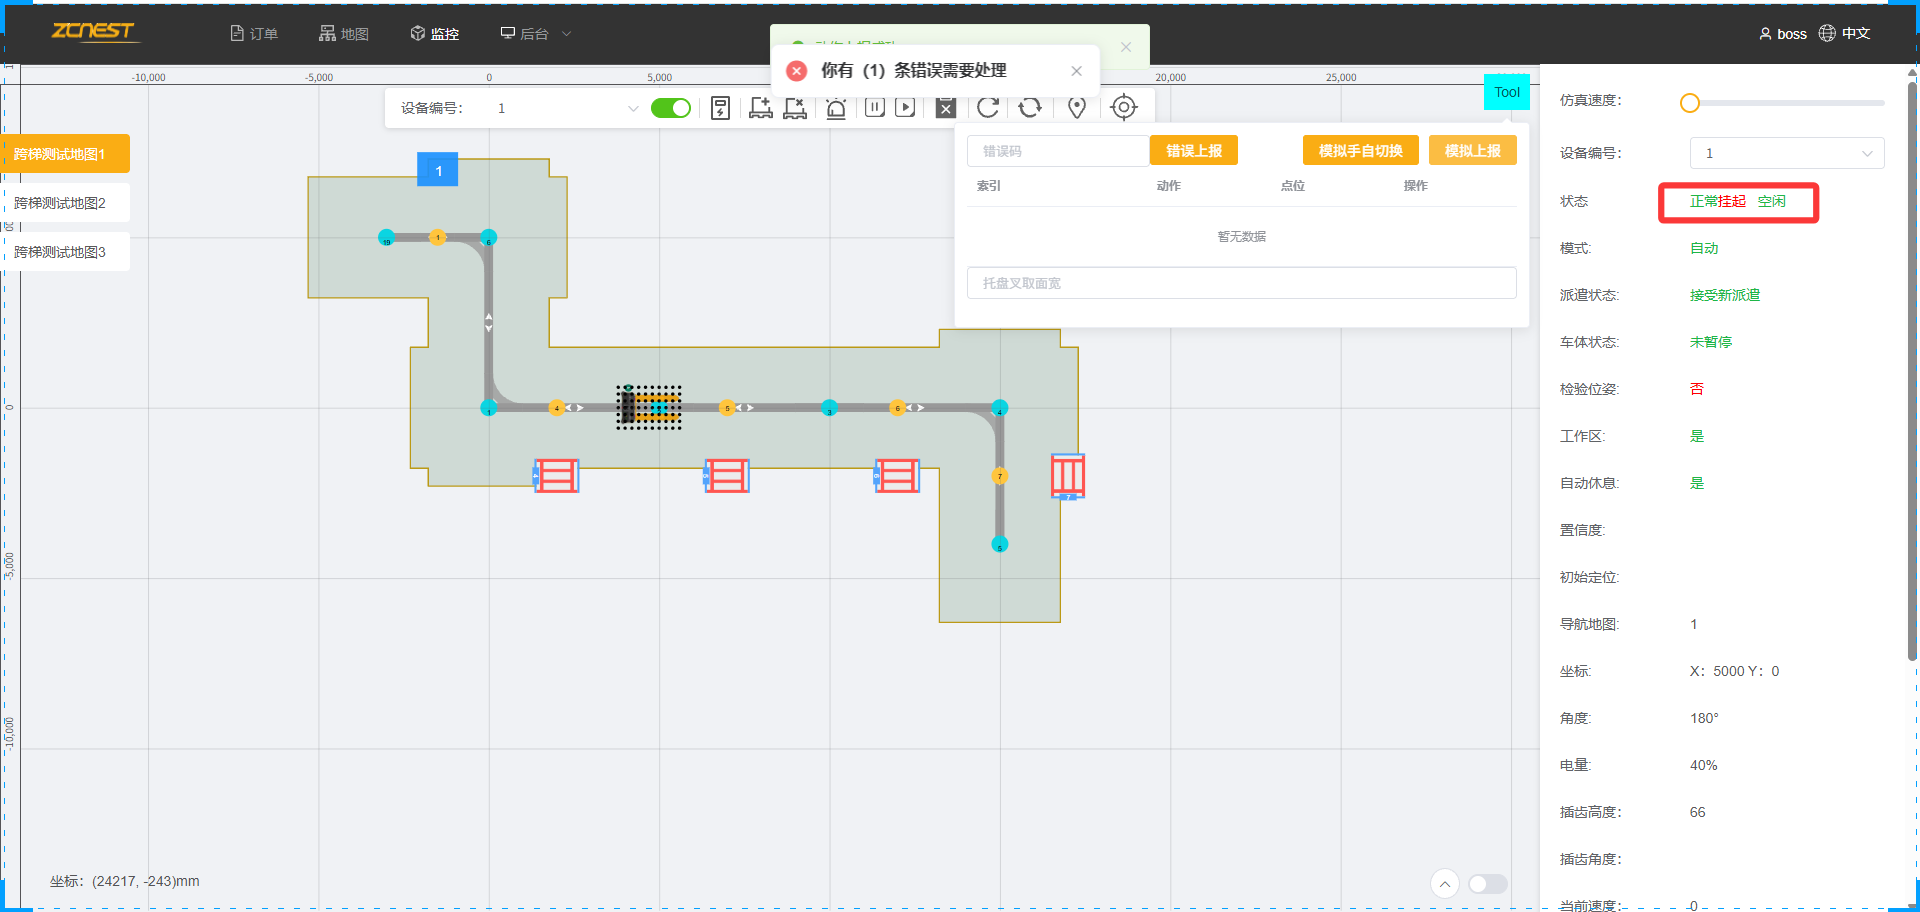Click the 模拟手自切换 button

pyautogui.click(x=1360, y=151)
